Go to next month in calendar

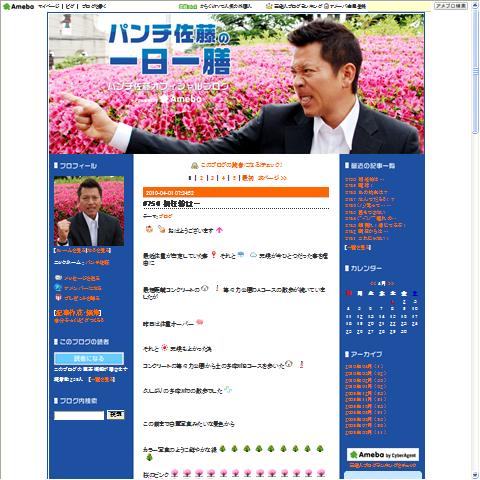391,283
